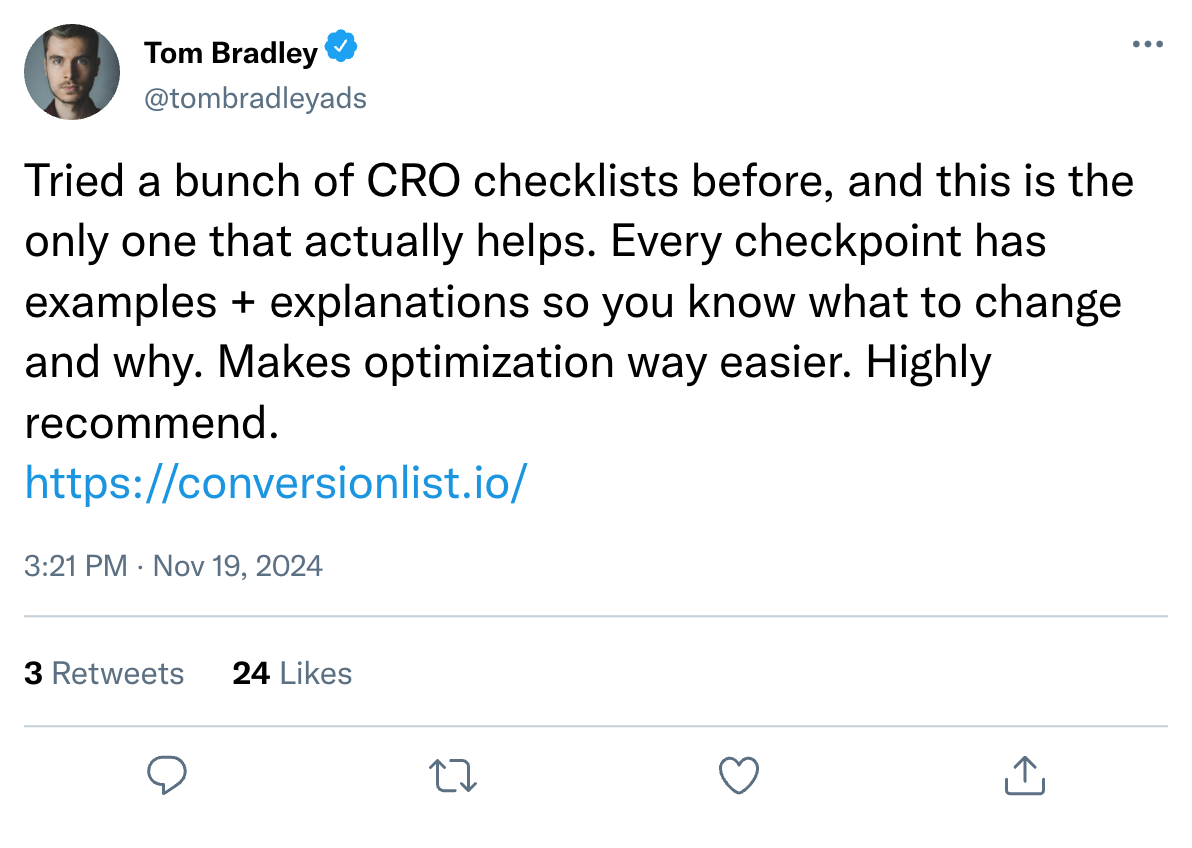Click the Nov 19, 2024 date
1192x848 pixels.
(x=237, y=566)
